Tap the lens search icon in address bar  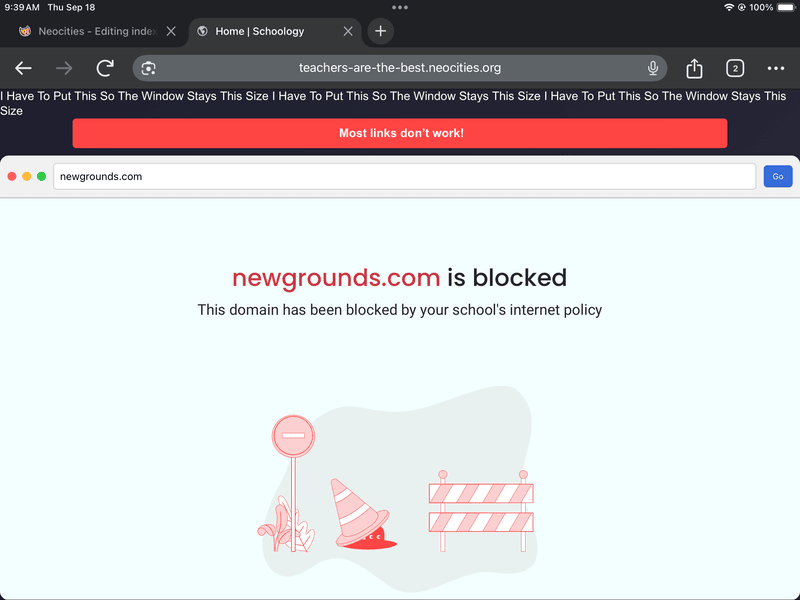tap(149, 68)
